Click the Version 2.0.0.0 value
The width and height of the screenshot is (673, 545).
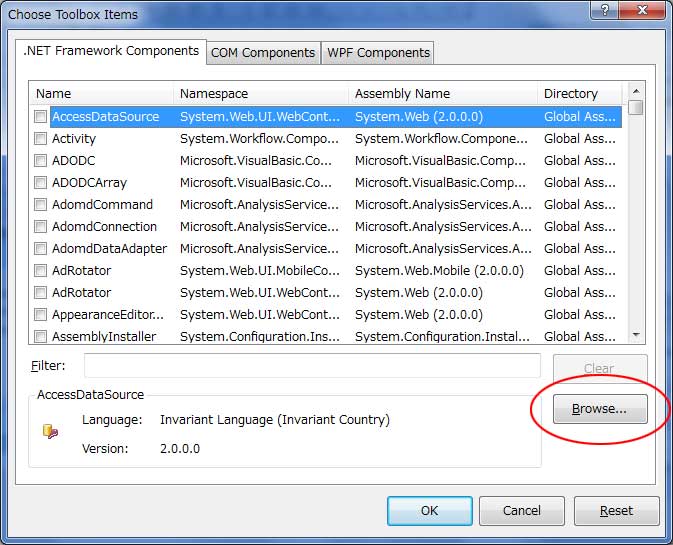pos(180,448)
